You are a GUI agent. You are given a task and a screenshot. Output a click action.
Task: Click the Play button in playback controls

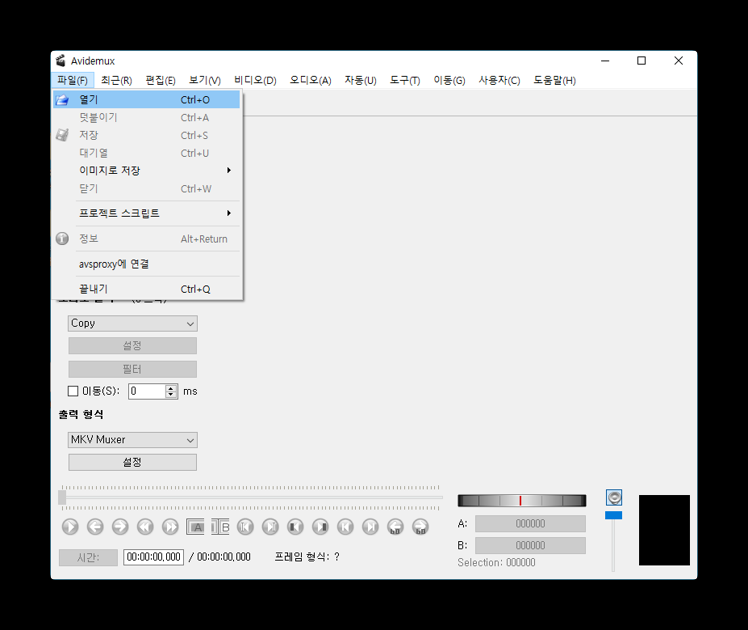pyautogui.click(x=70, y=527)
